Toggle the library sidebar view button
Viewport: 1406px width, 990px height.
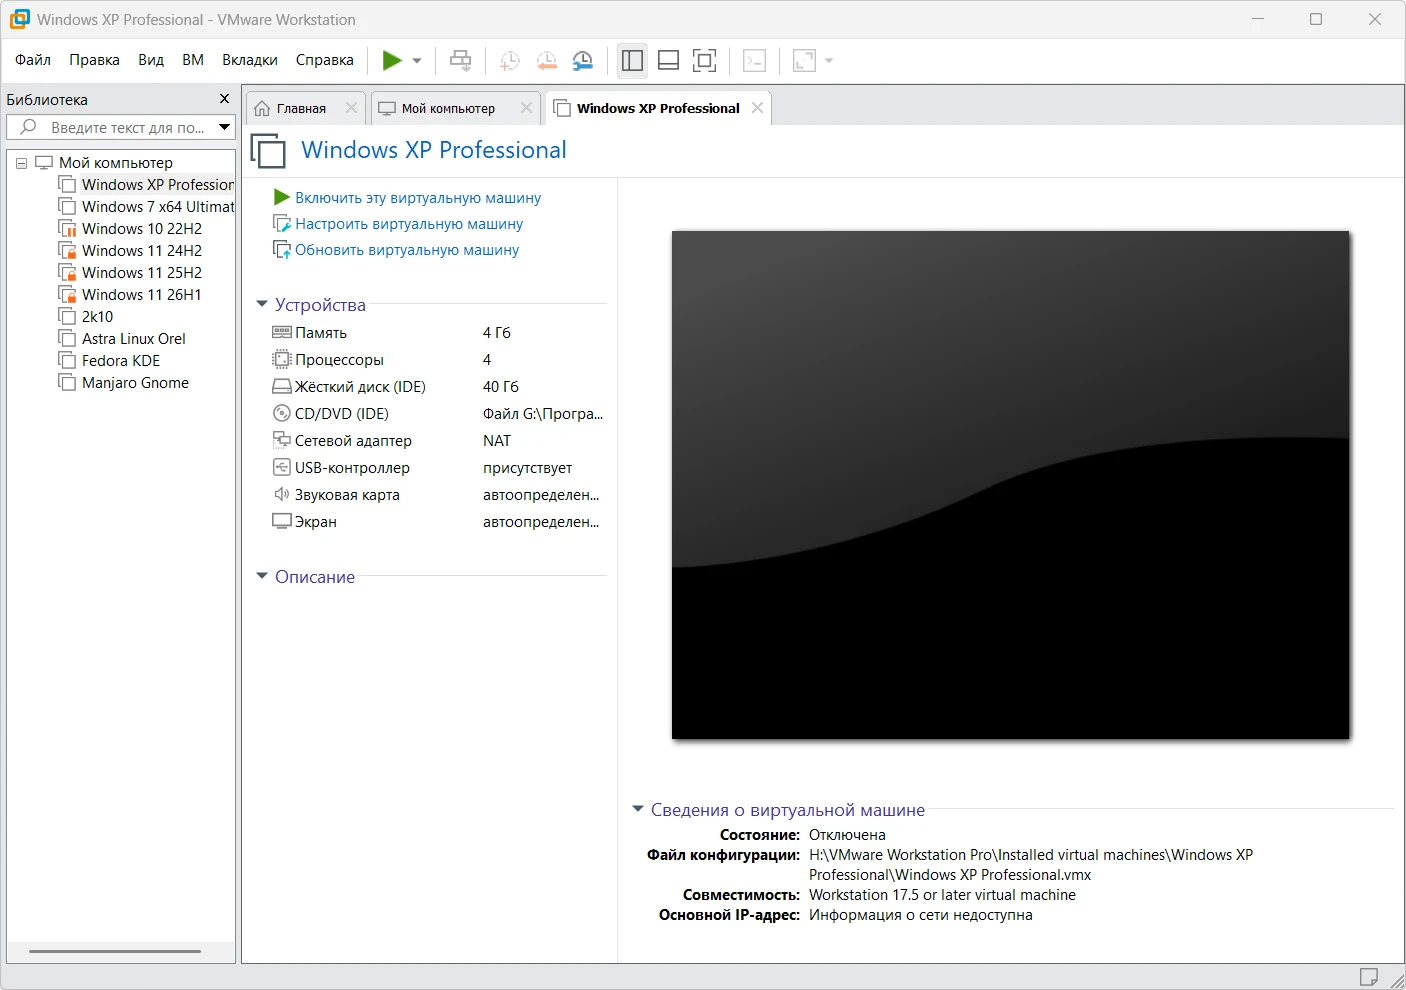pos(632,61)
